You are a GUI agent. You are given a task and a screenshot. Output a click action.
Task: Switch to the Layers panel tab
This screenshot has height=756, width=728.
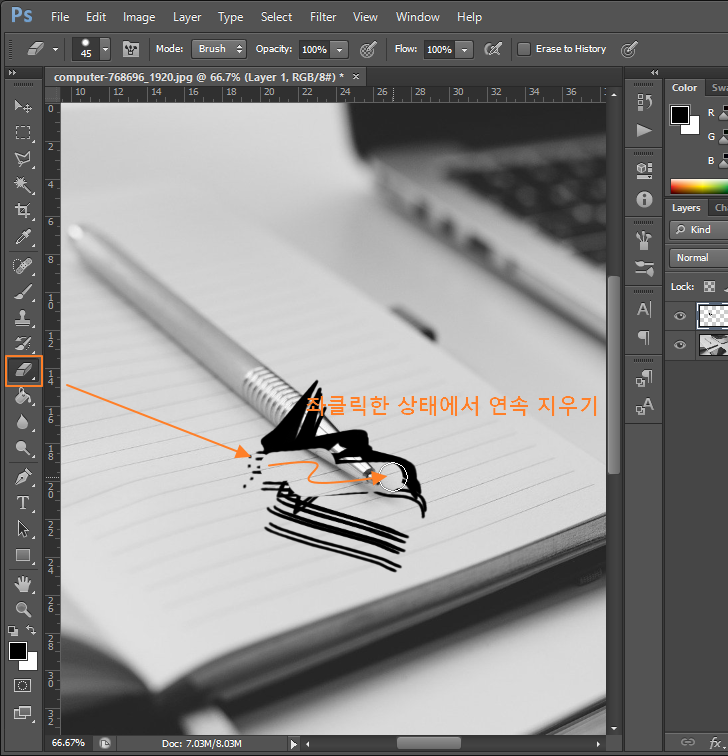coord(686,208)
